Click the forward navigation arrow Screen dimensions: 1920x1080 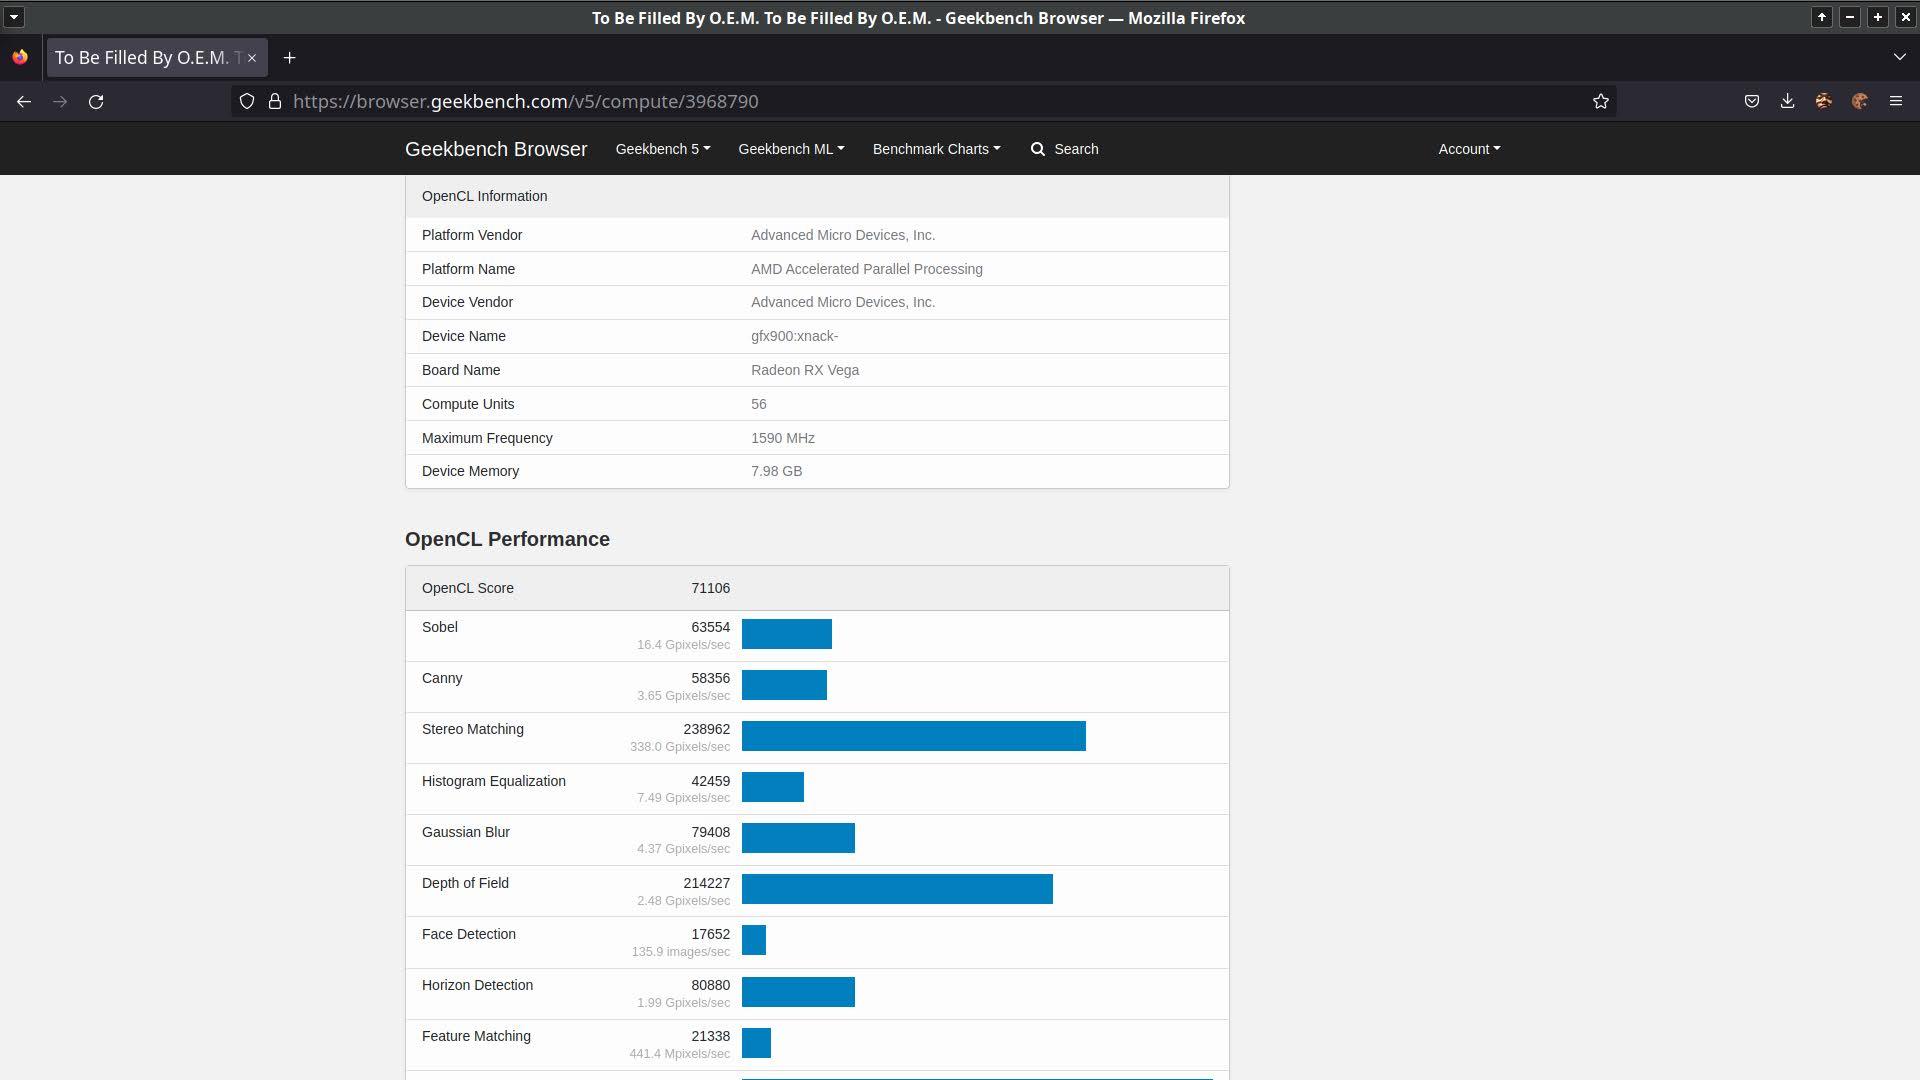(60, 101)
